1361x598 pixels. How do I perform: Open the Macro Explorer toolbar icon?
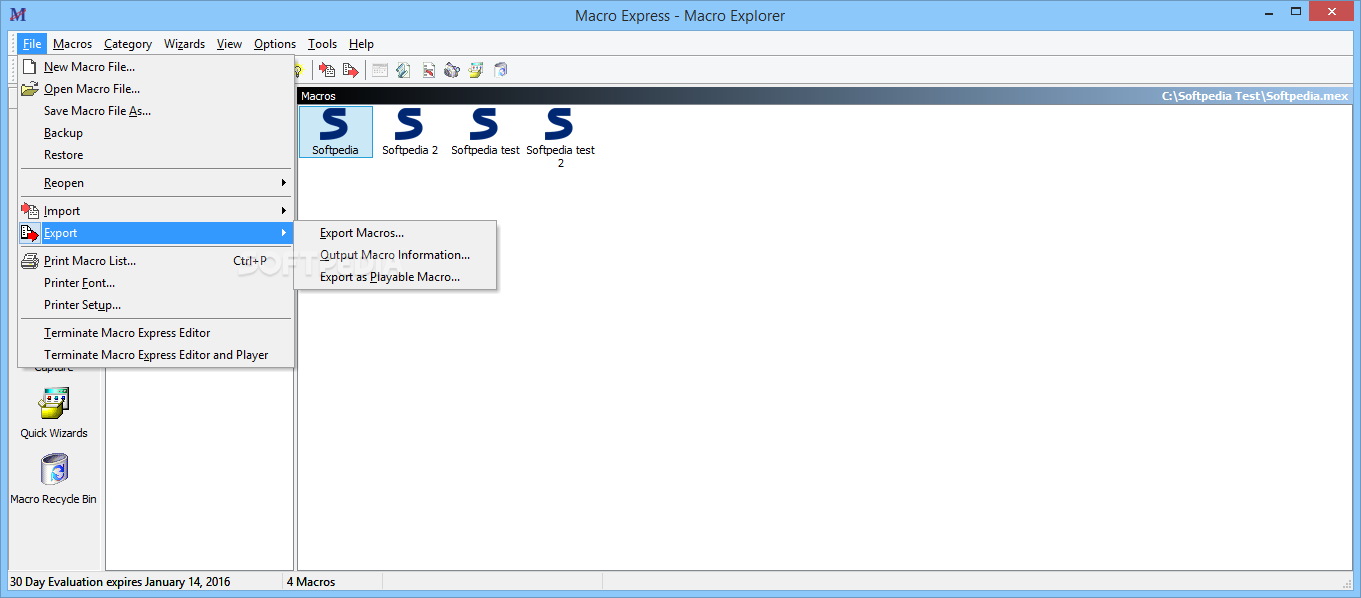click(380, 70)
